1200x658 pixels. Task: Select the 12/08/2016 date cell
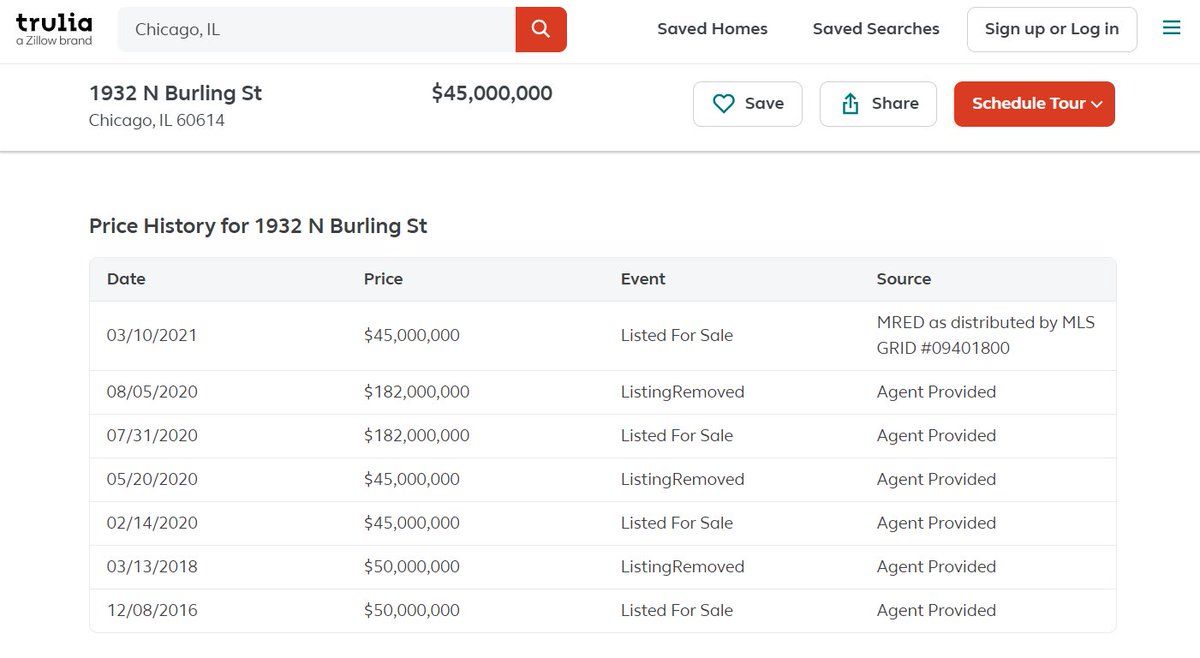[152, 610]
